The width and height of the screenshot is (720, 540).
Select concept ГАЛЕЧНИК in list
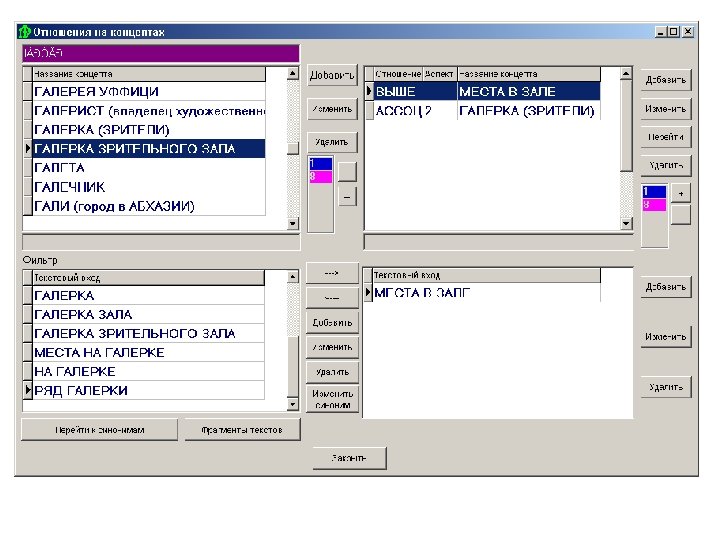[x=149, y=187]
